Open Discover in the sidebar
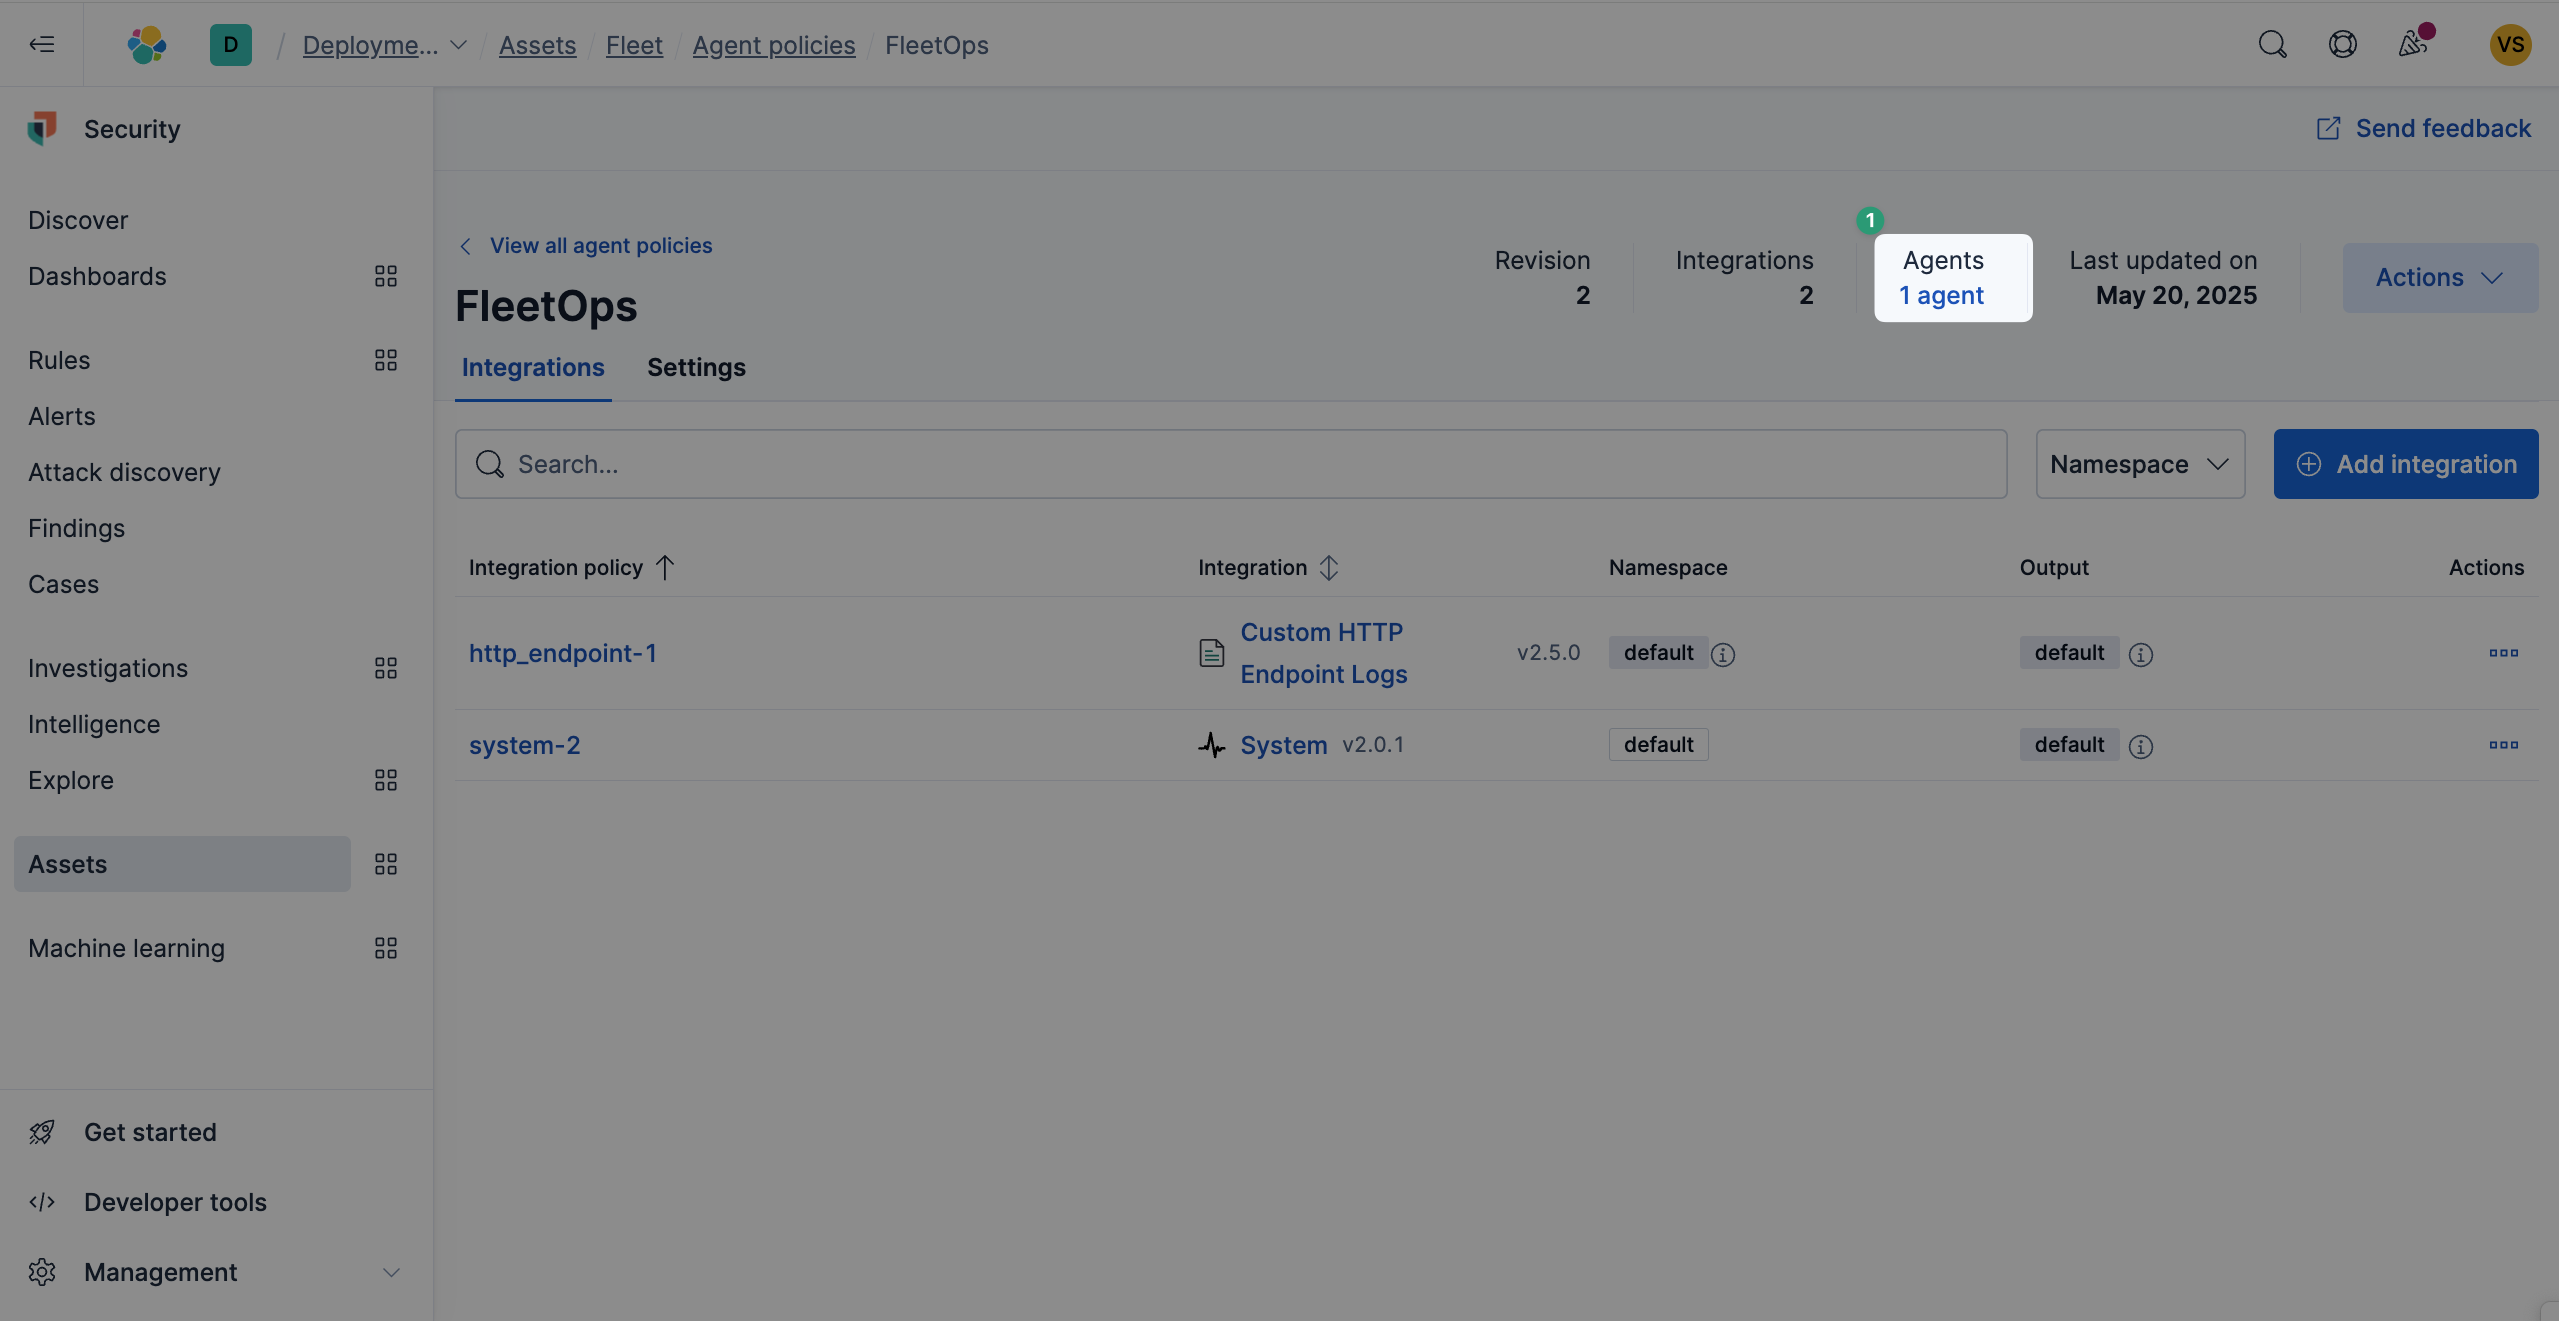This screenshot has width=2559, height=1321. tap(78, 220)
